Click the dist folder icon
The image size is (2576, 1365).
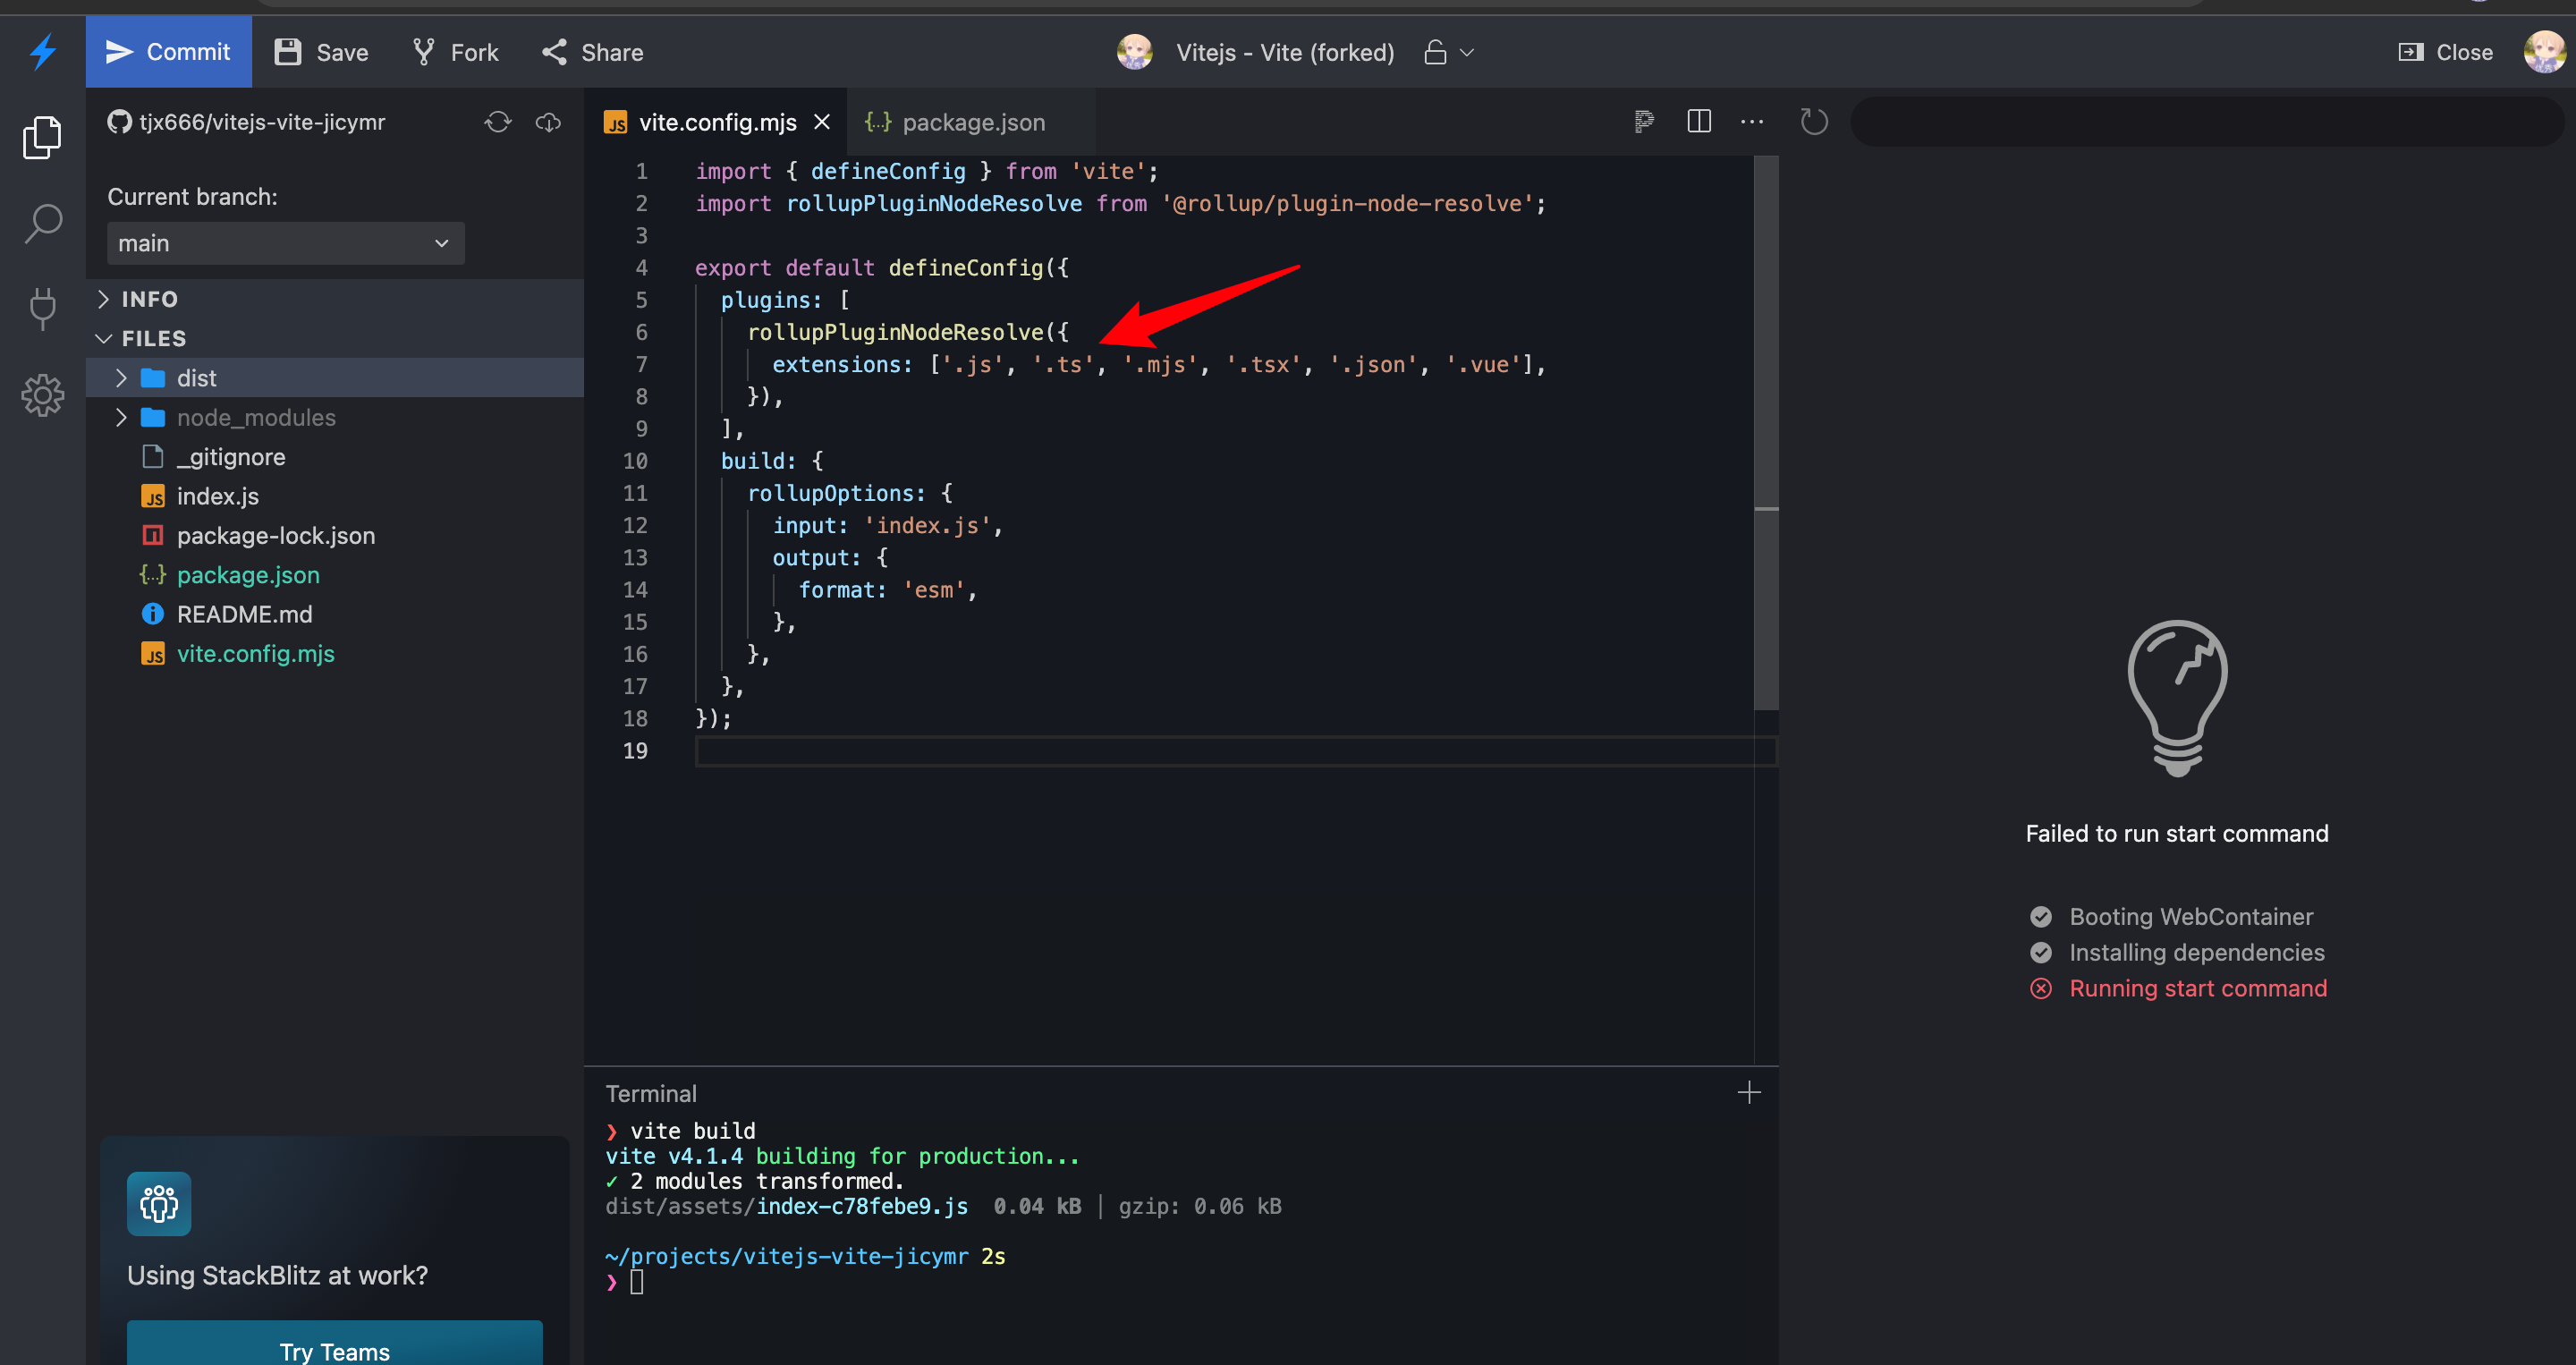[x=153, y=378]
